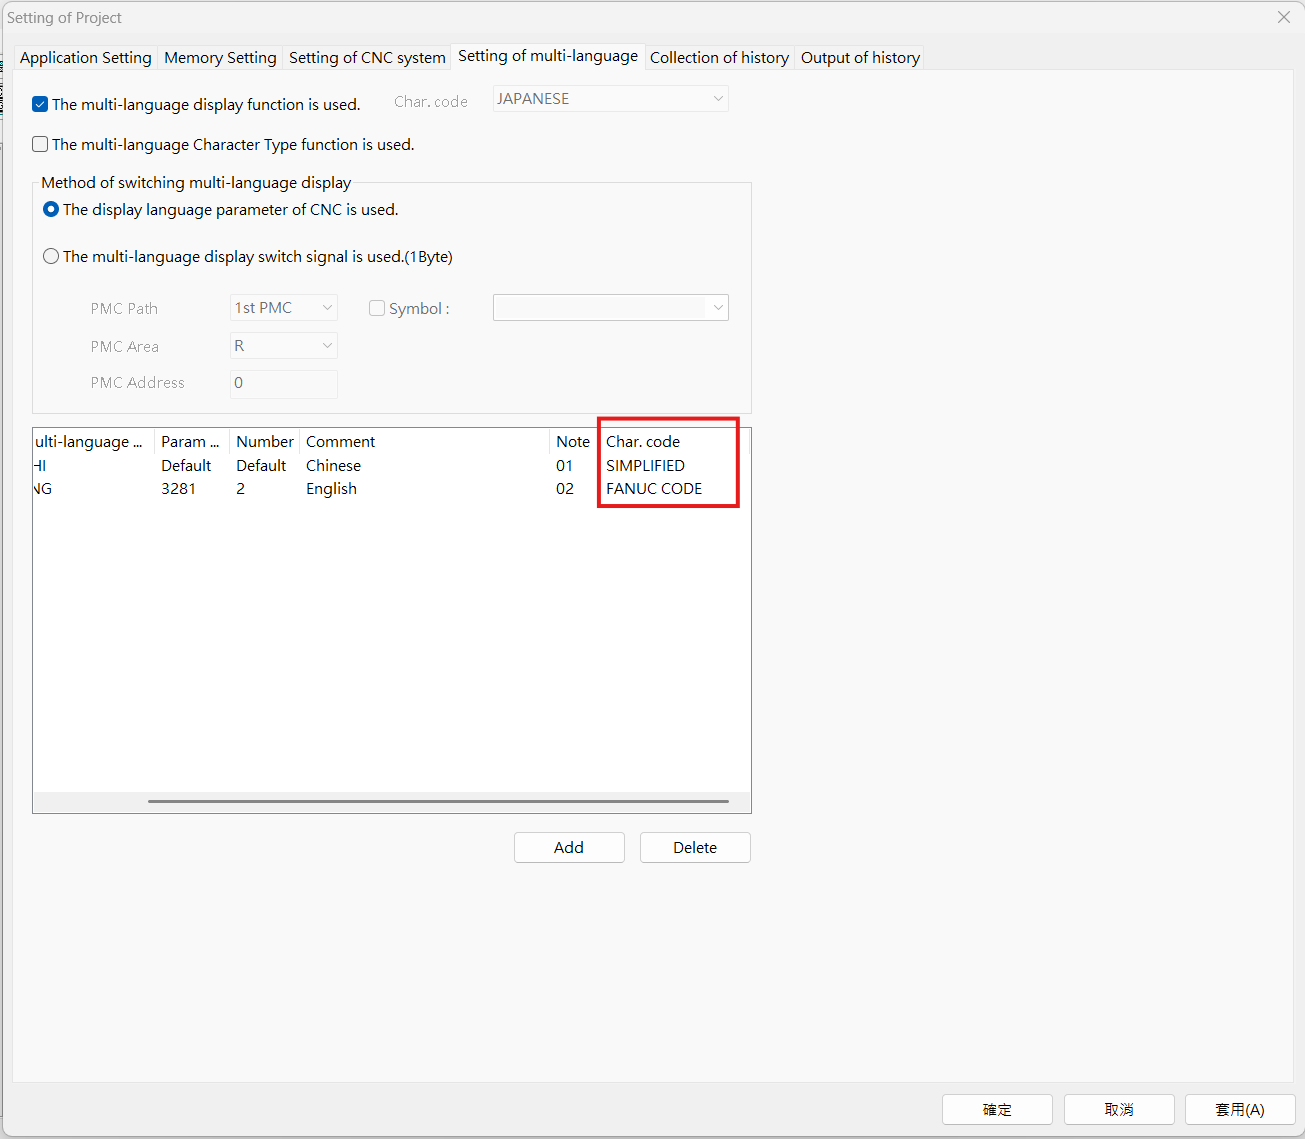Open the Collection of history tab
Viewport: 1305px width, 1139px height.
click(x=719, y=57)
